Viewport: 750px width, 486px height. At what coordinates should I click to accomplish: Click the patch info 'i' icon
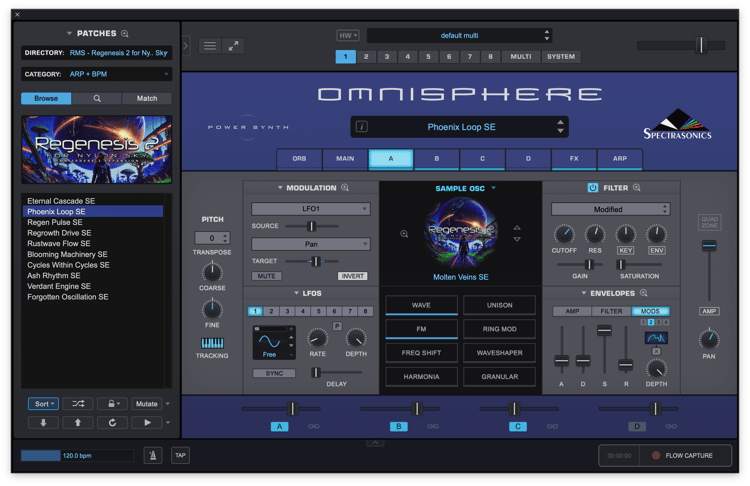click(362, 127)
